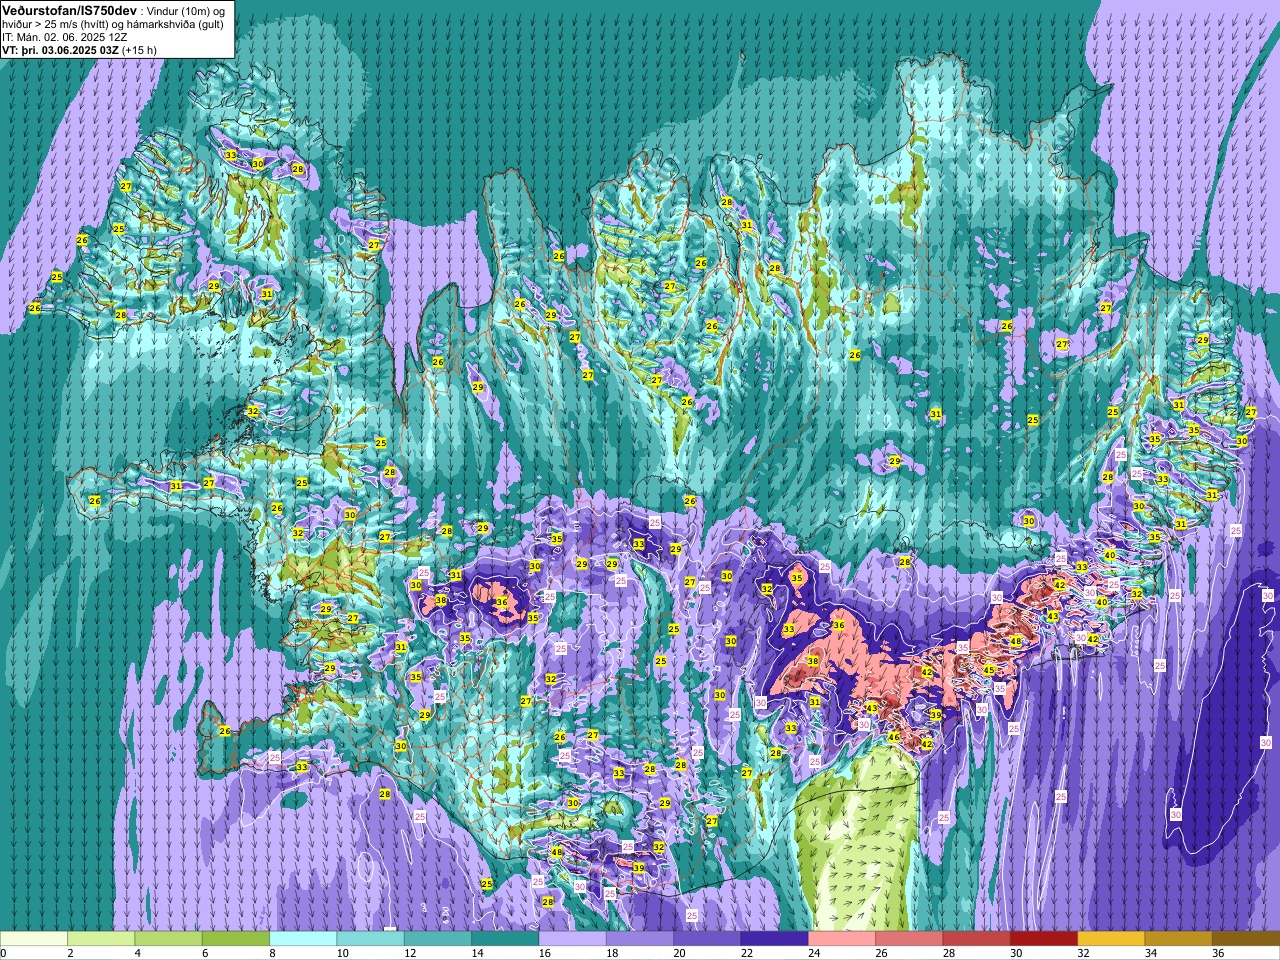Image resolution: width=1280 pixels, height=960 pixels.
Task: Click the title text Veðurstofan/IS750dev
Action: click(70, 9)
